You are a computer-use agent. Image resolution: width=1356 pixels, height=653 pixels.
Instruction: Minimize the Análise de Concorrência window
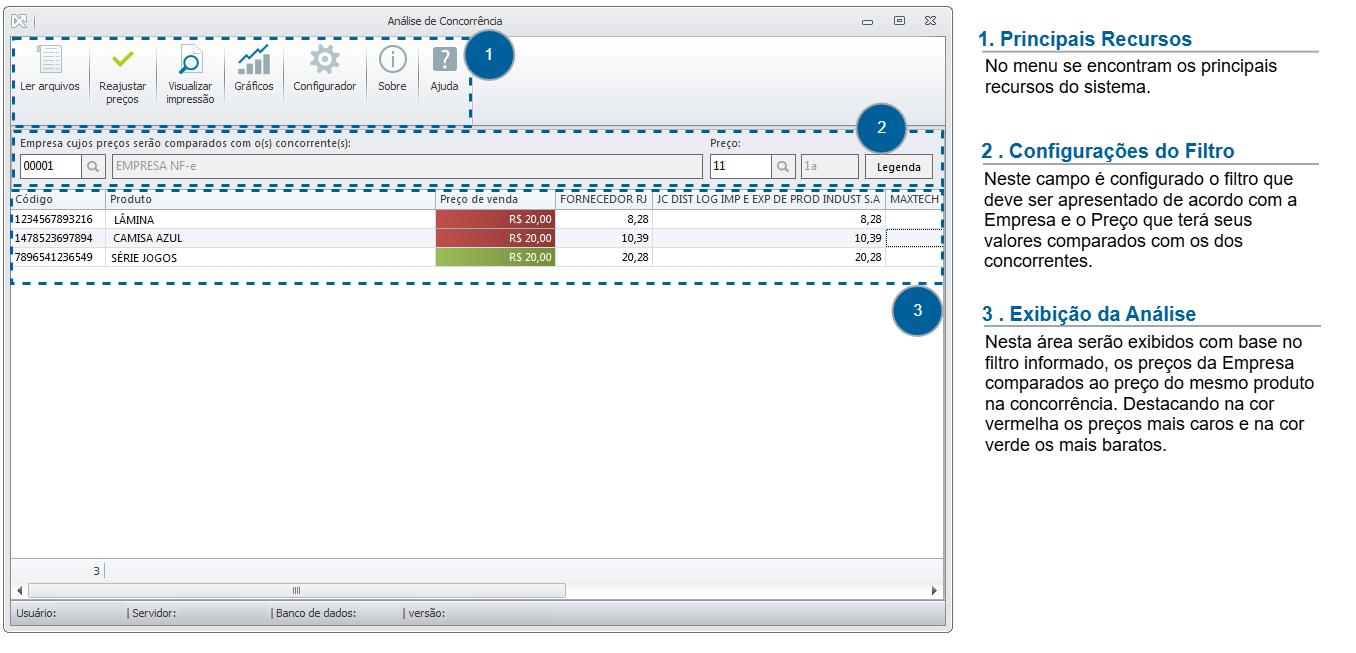868,20
